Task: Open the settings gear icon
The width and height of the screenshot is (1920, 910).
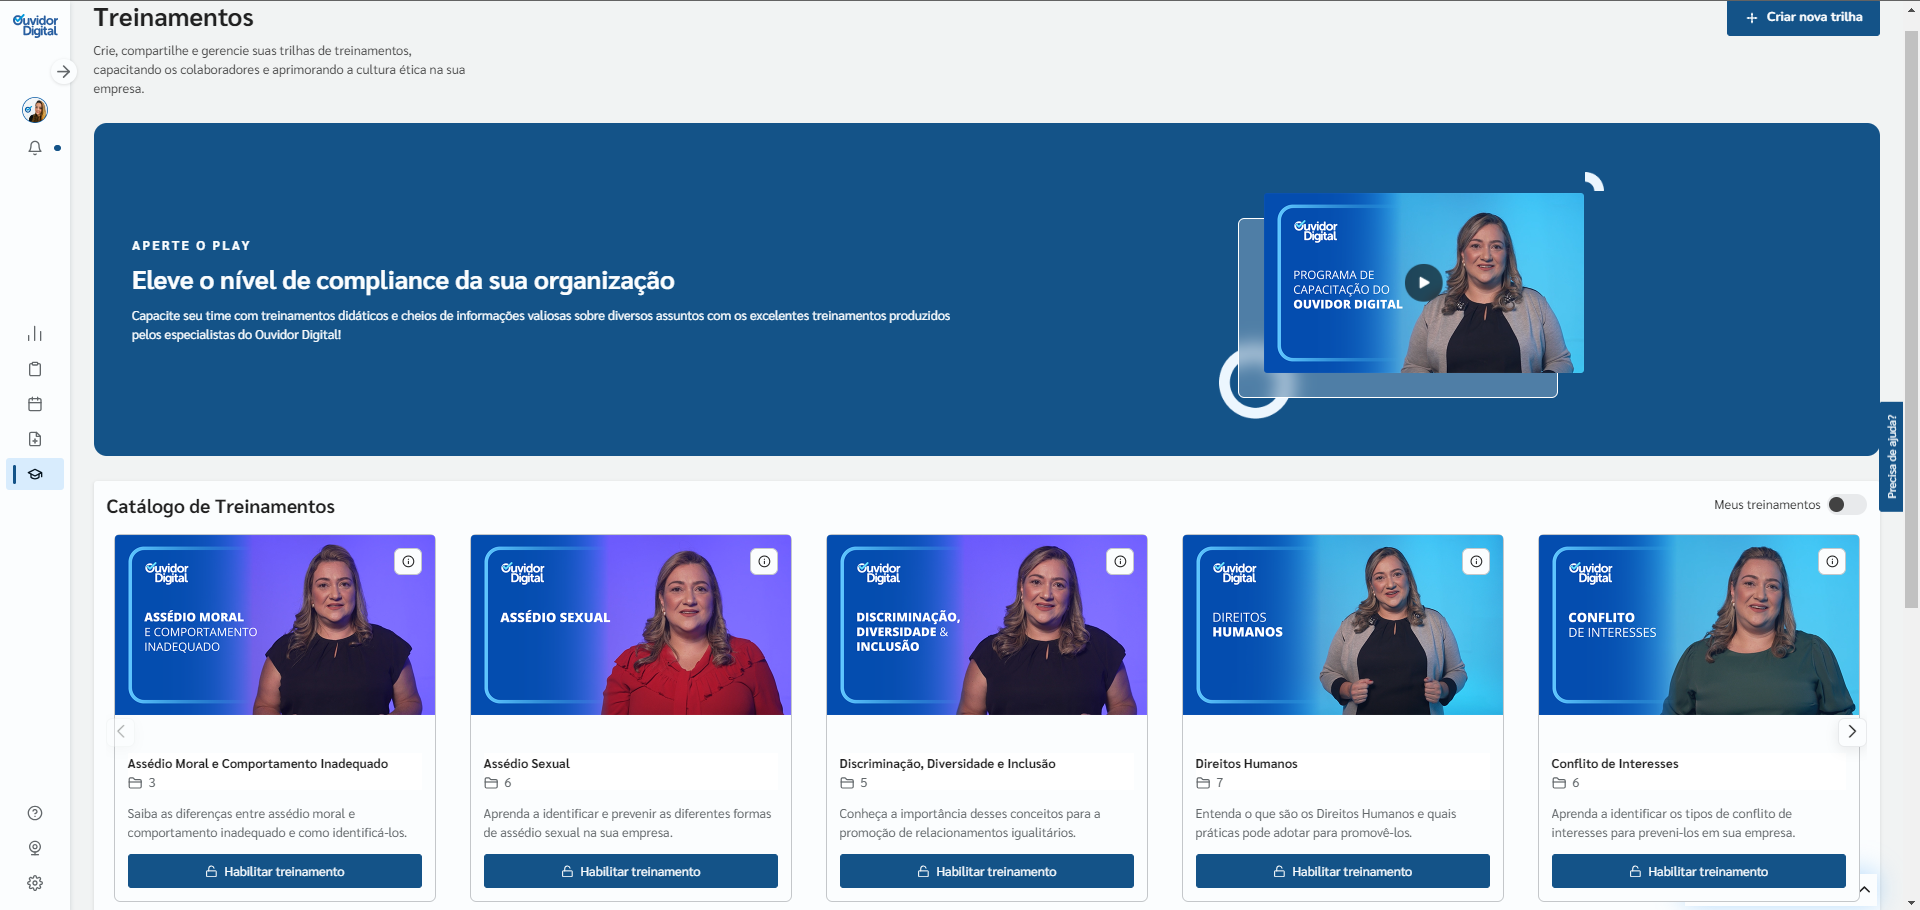Action: click(x=35, y=883)
